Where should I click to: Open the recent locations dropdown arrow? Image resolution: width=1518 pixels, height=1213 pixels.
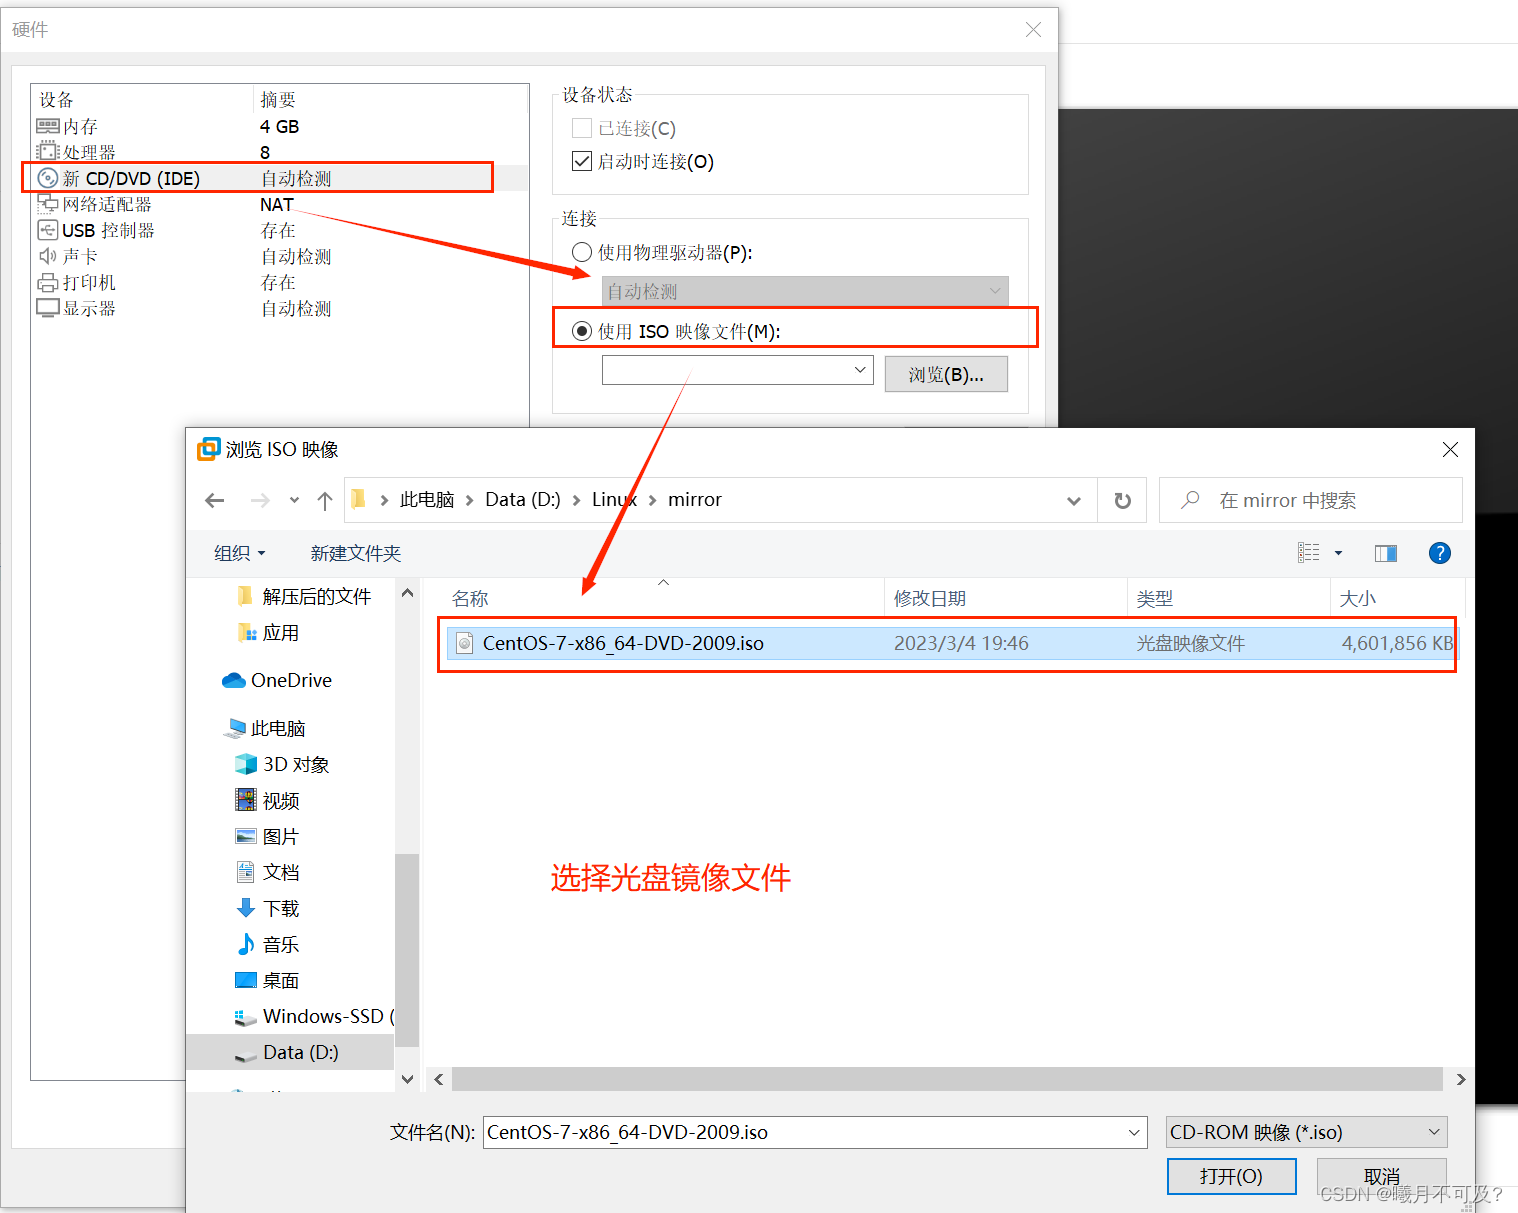(x=294, y=500)
